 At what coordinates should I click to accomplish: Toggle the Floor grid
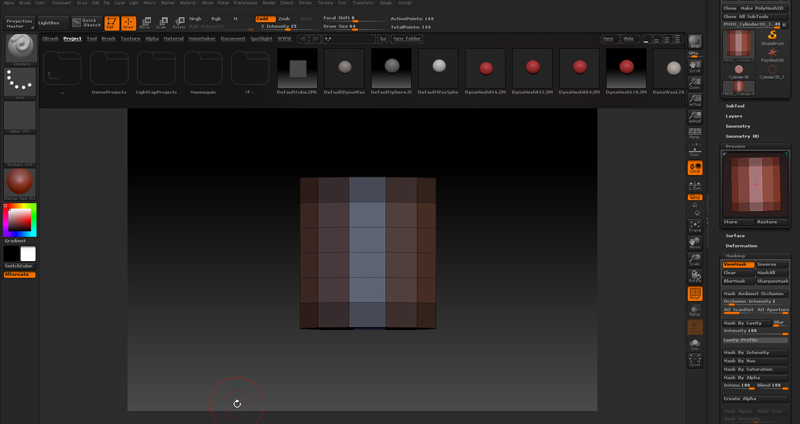[694, 150]
